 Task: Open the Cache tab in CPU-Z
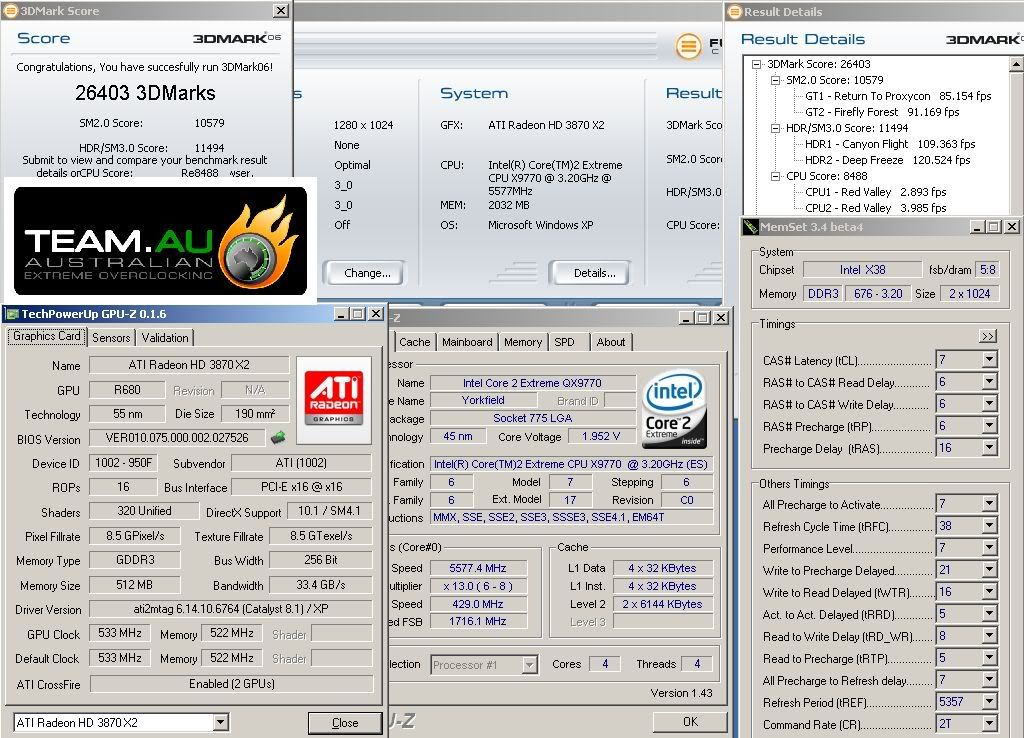(415, 342)
